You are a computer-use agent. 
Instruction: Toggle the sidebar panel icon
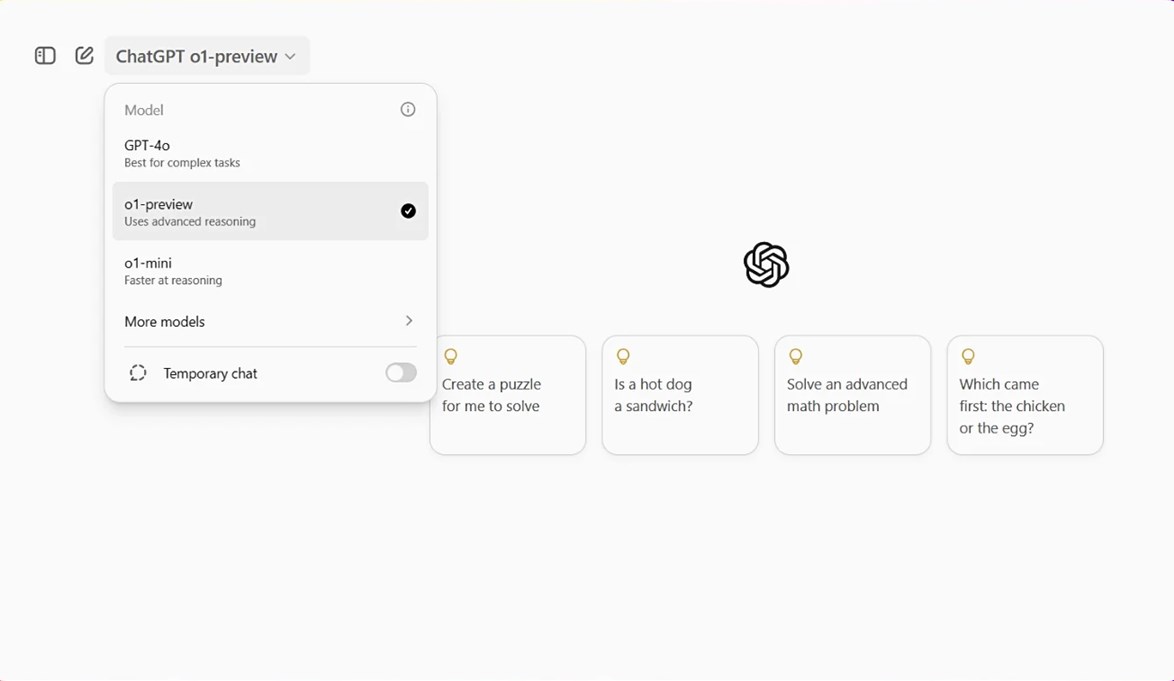[x=45, y=55]
